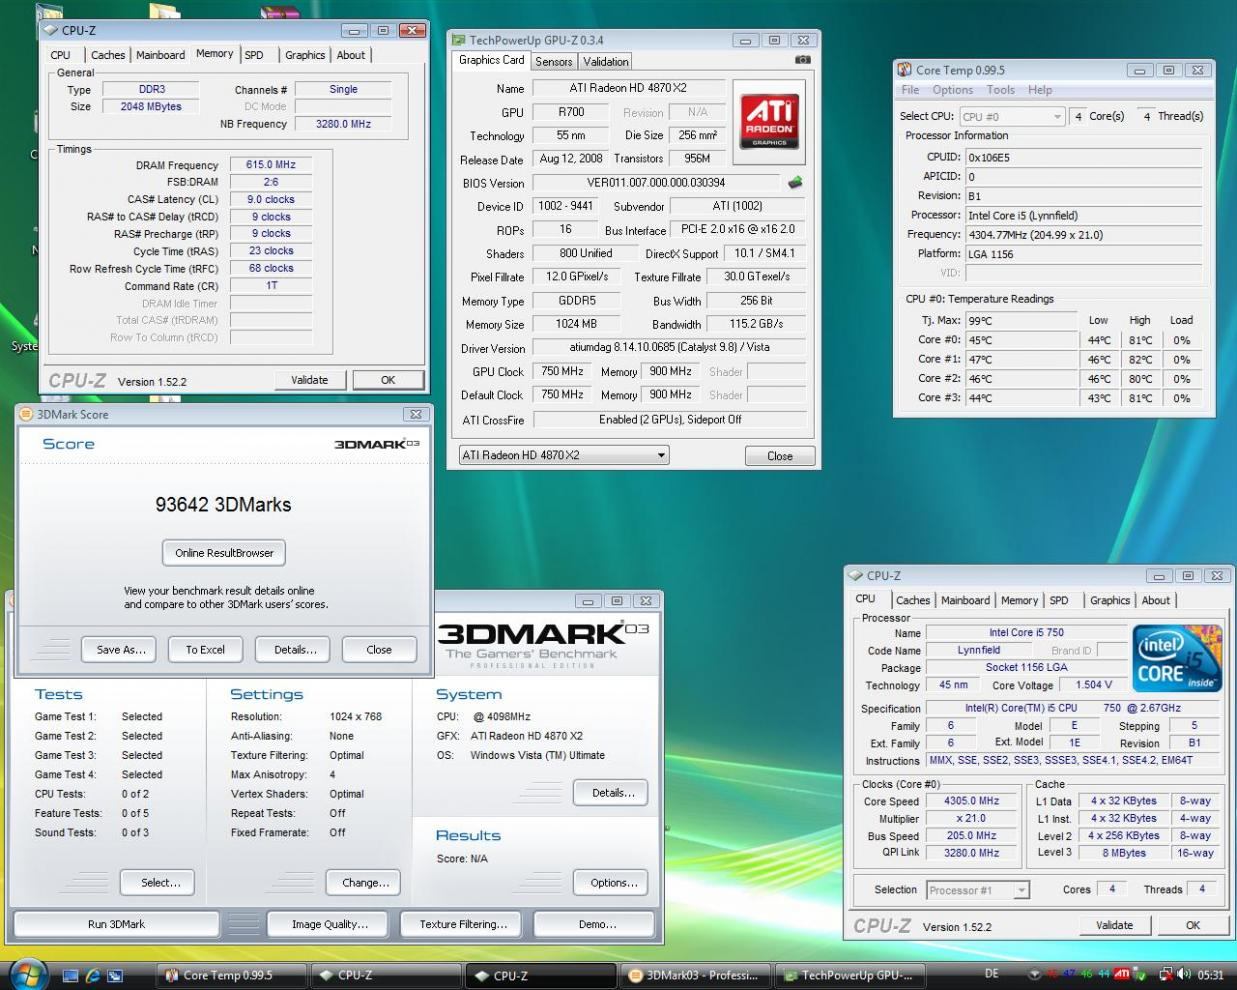The width and height of the screenshot is (1237, 990).
Task: Open the Select CPU dropdown in Core Temp
Action: [x=1012, y=117]
